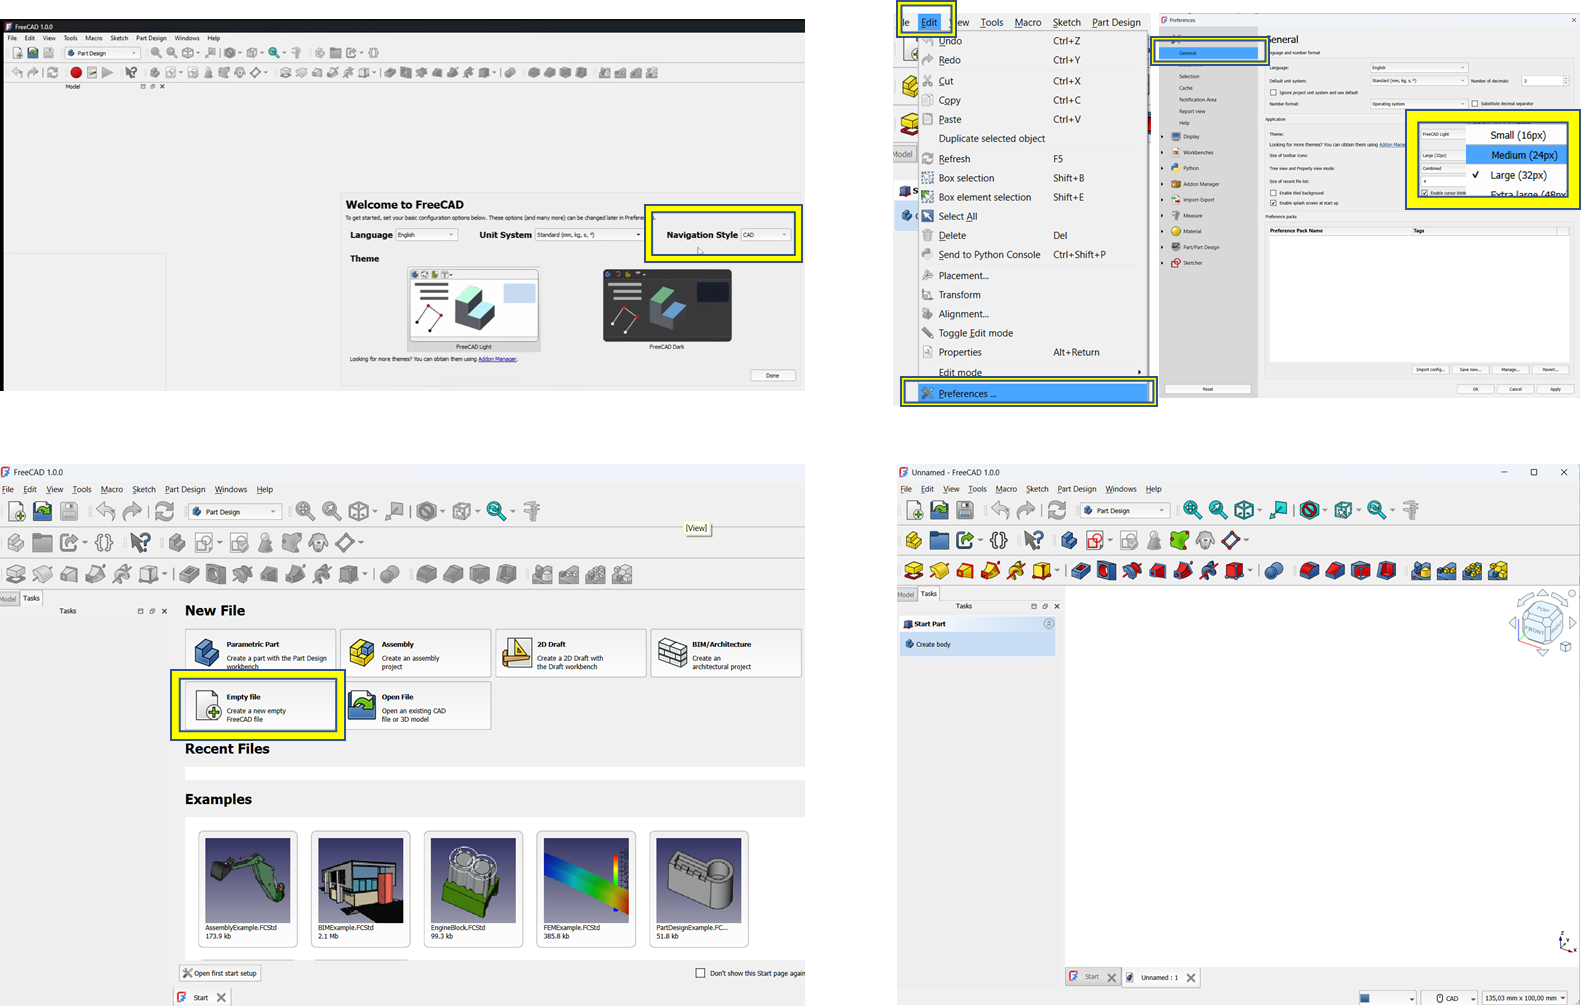Open Windows menu in Start page window

230,490
